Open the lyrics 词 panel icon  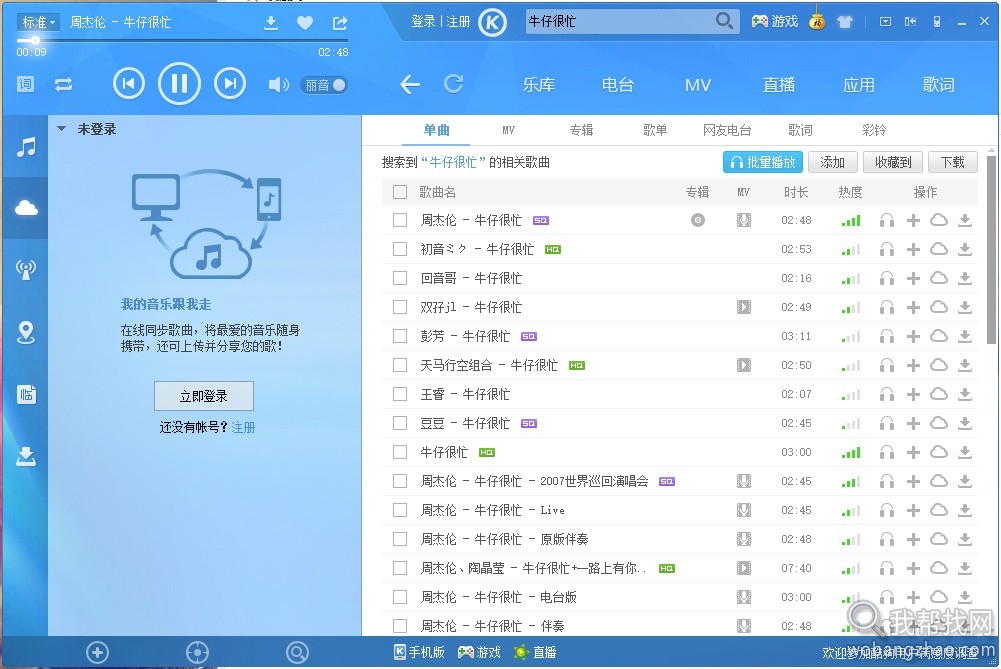pos(26,84)
